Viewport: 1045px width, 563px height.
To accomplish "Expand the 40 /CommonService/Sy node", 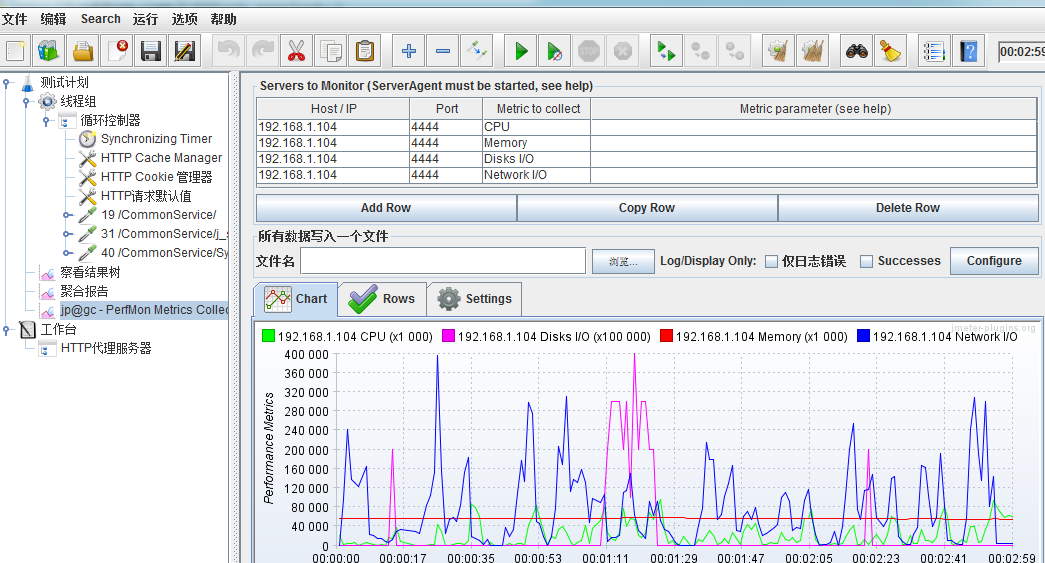I will 67,253.
